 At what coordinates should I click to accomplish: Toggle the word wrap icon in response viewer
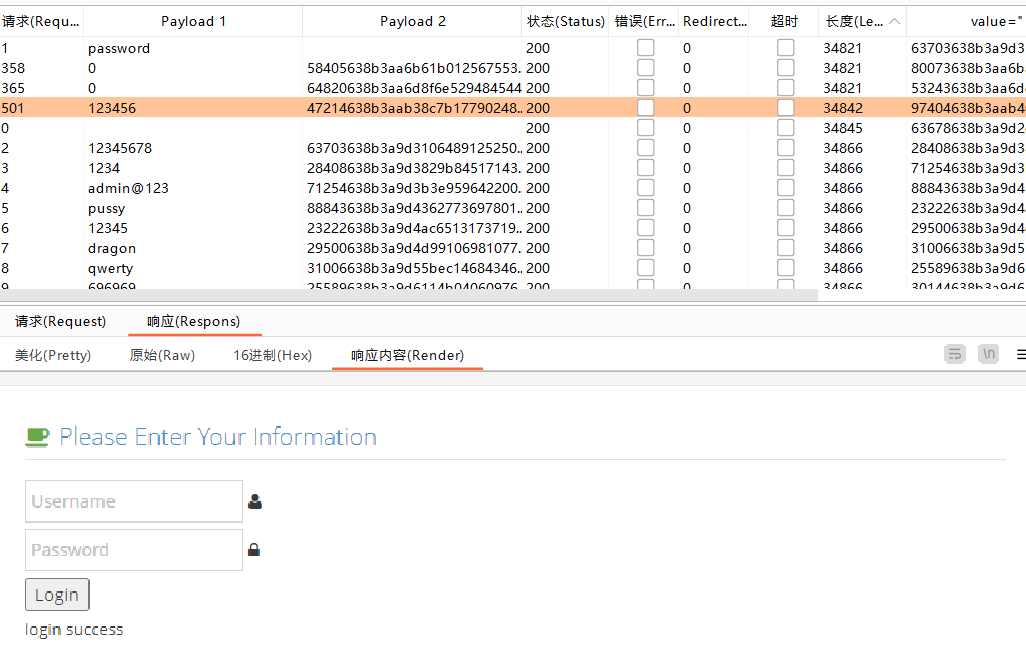(x=955, y=354)
